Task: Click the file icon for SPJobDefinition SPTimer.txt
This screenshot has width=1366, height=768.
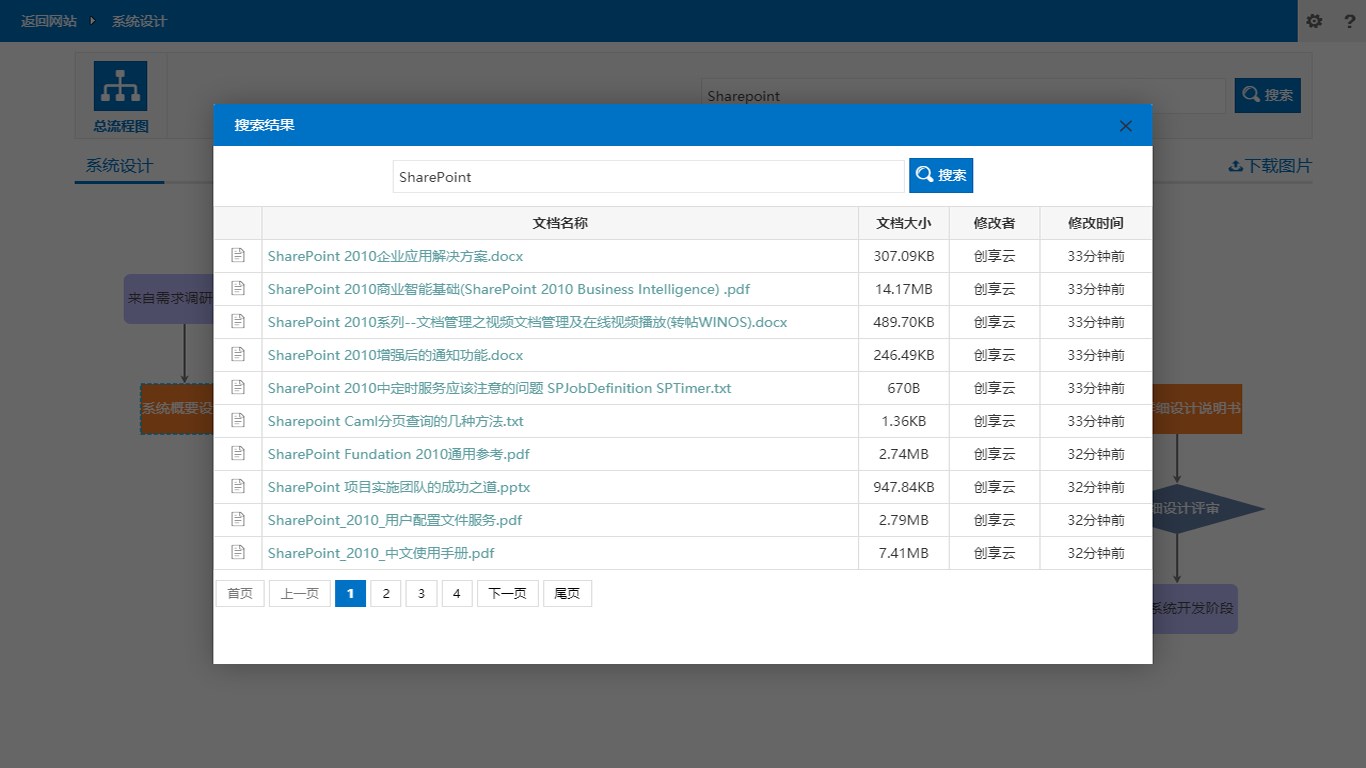Action: coord(238,387)
